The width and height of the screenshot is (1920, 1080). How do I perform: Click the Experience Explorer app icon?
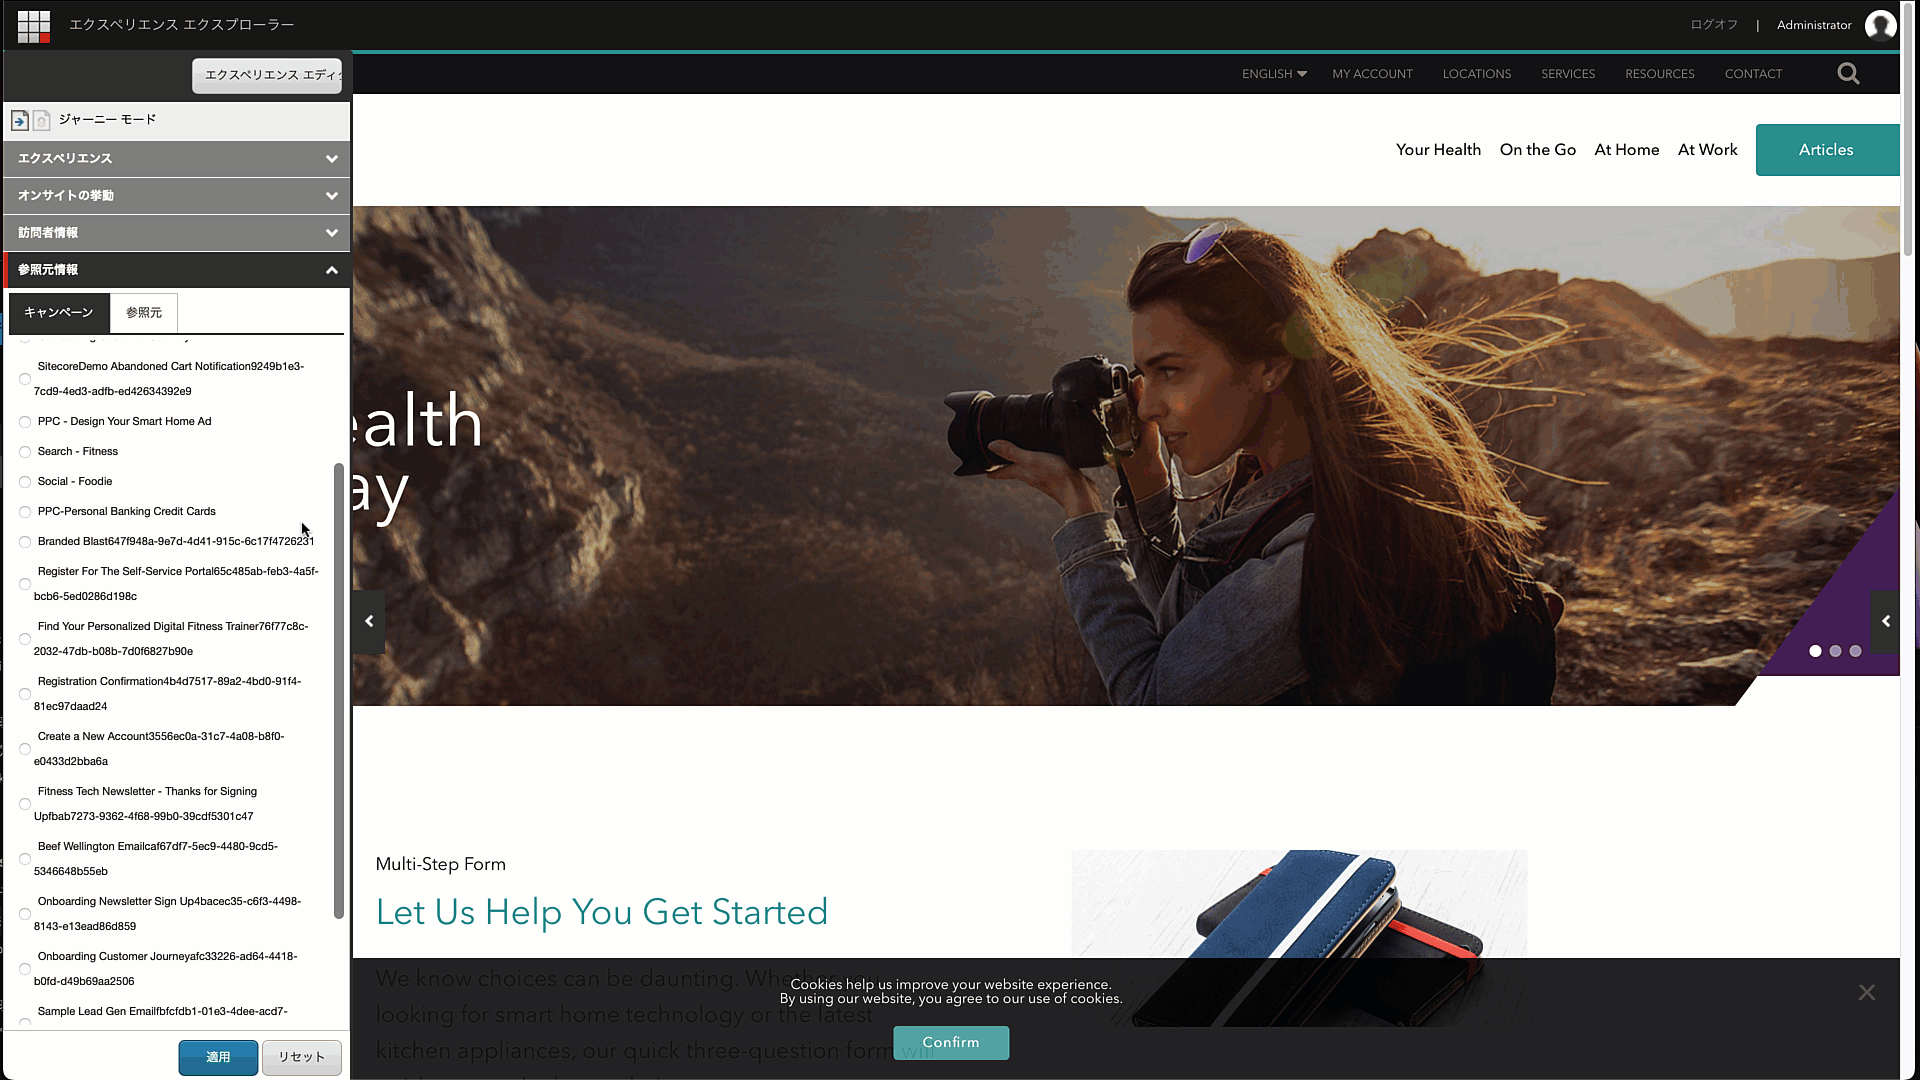click(x=33, y=24)
